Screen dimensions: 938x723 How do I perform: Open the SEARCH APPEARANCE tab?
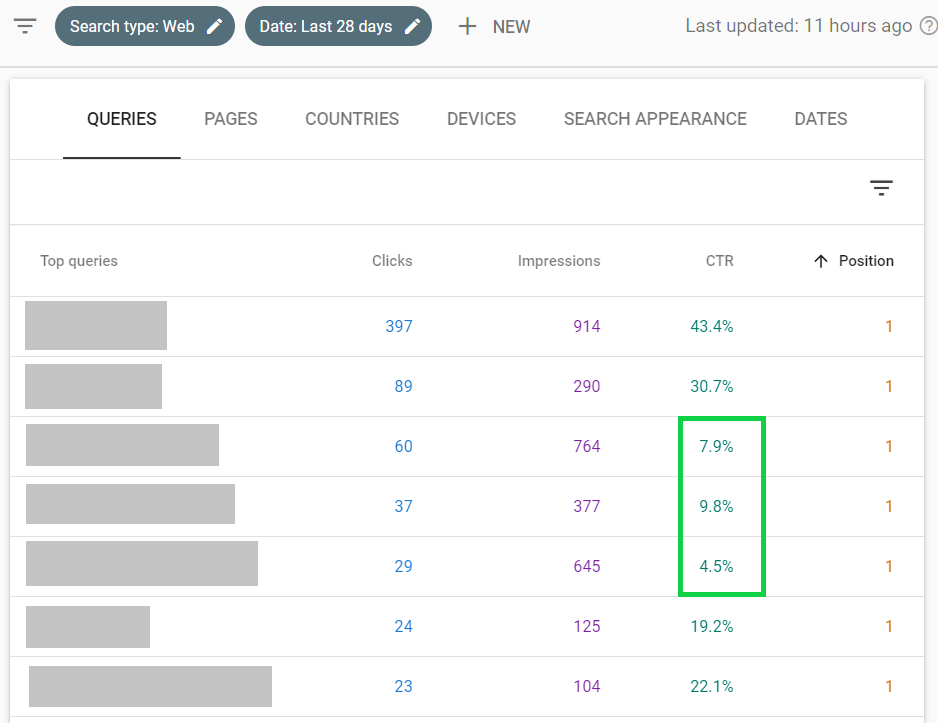[x=655, y=119]
